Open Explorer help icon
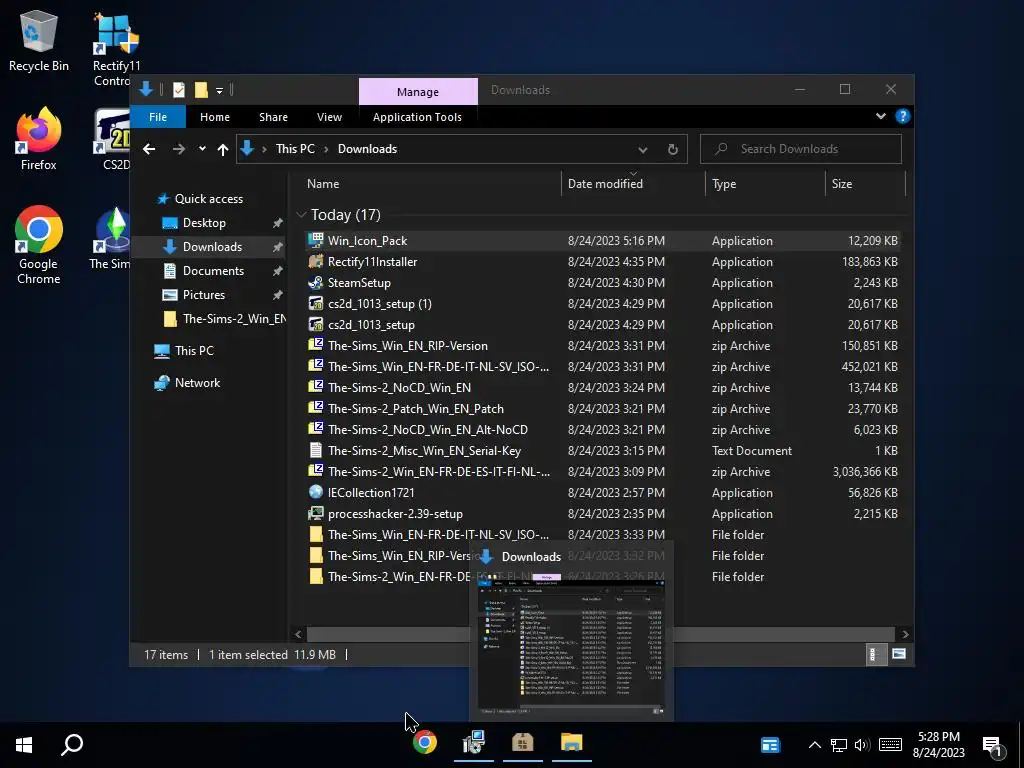The width and height of the screenshot is (1024, 768). coord(903,116)
